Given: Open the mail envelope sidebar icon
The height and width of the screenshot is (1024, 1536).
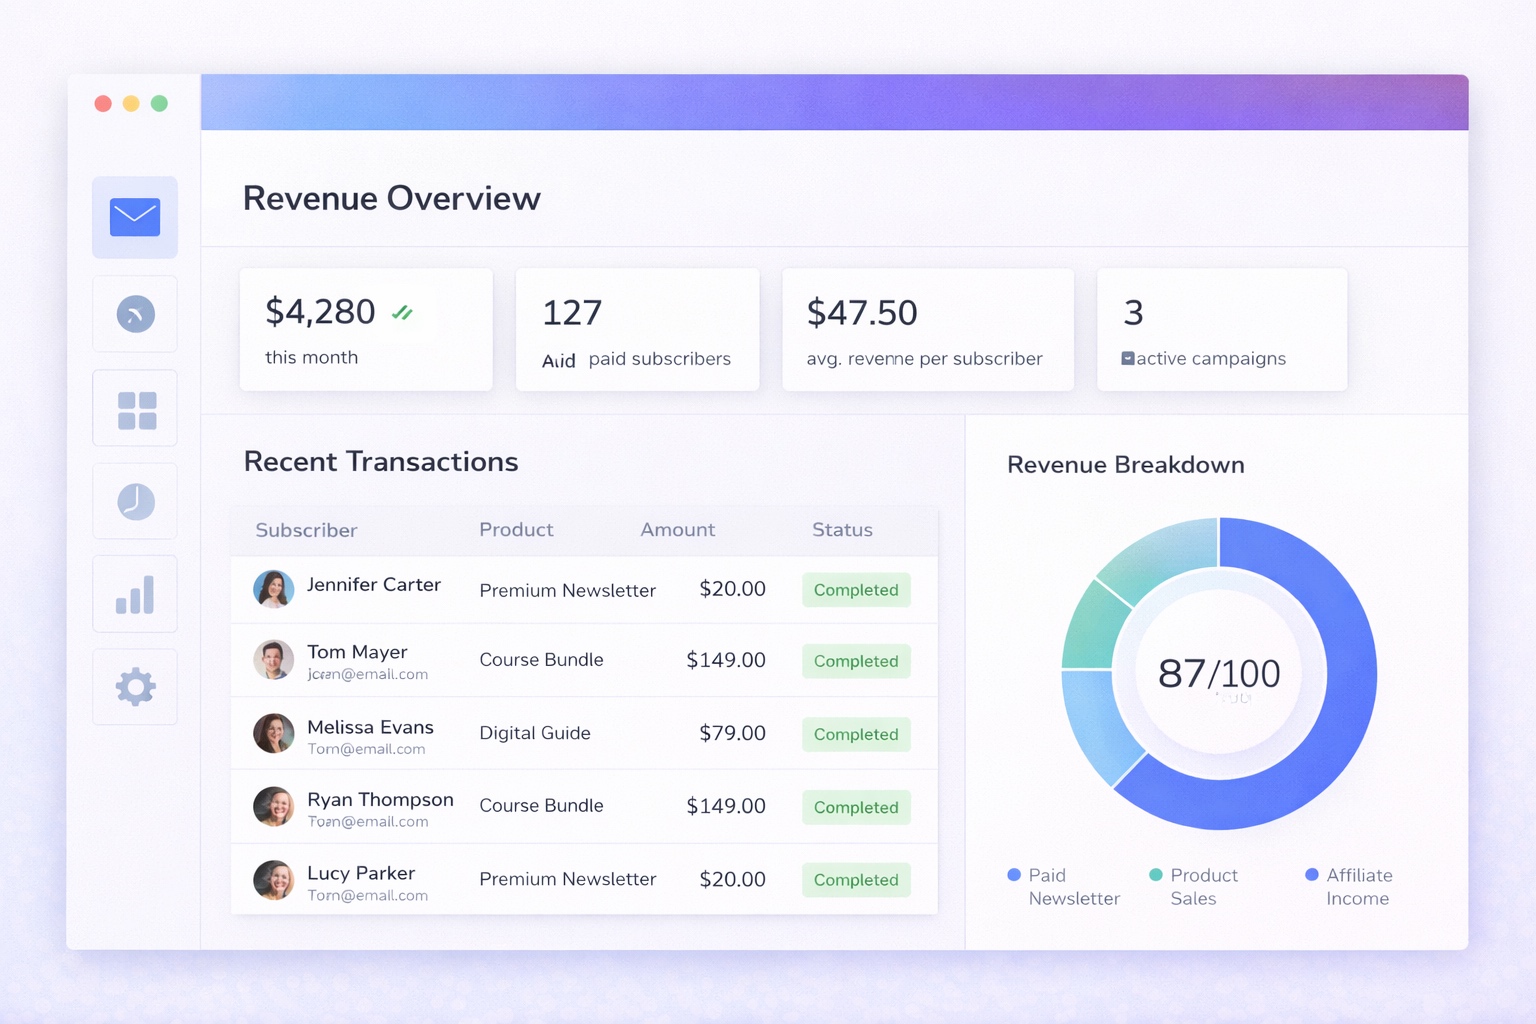Looking at the screenshot, I should 135,217.
